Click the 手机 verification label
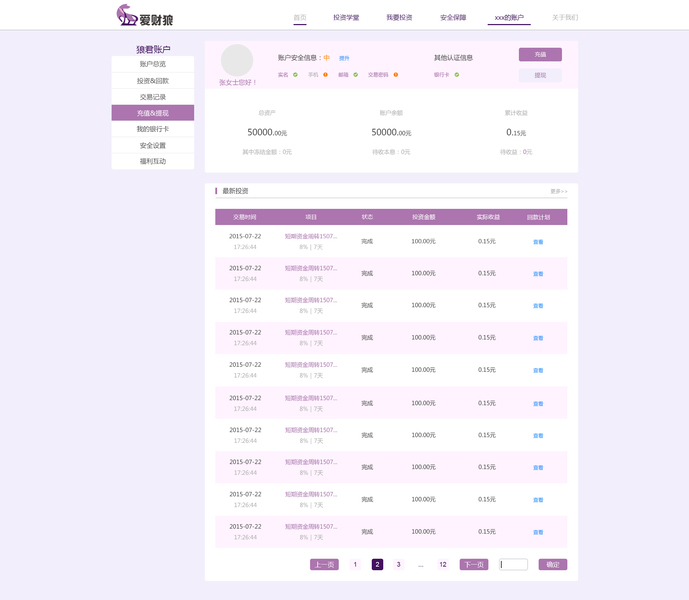 [x=313, y=75]
